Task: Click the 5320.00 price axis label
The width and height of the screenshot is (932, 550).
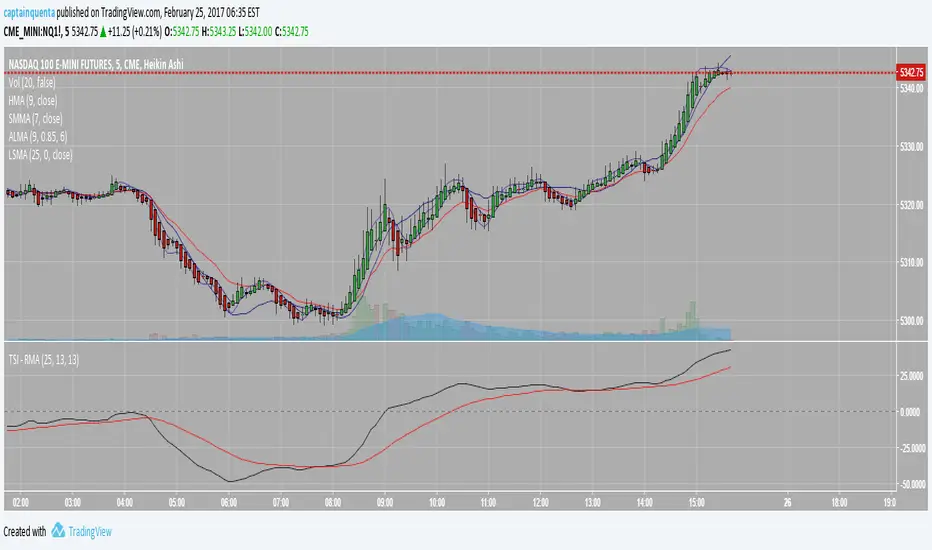Action: 912,205
